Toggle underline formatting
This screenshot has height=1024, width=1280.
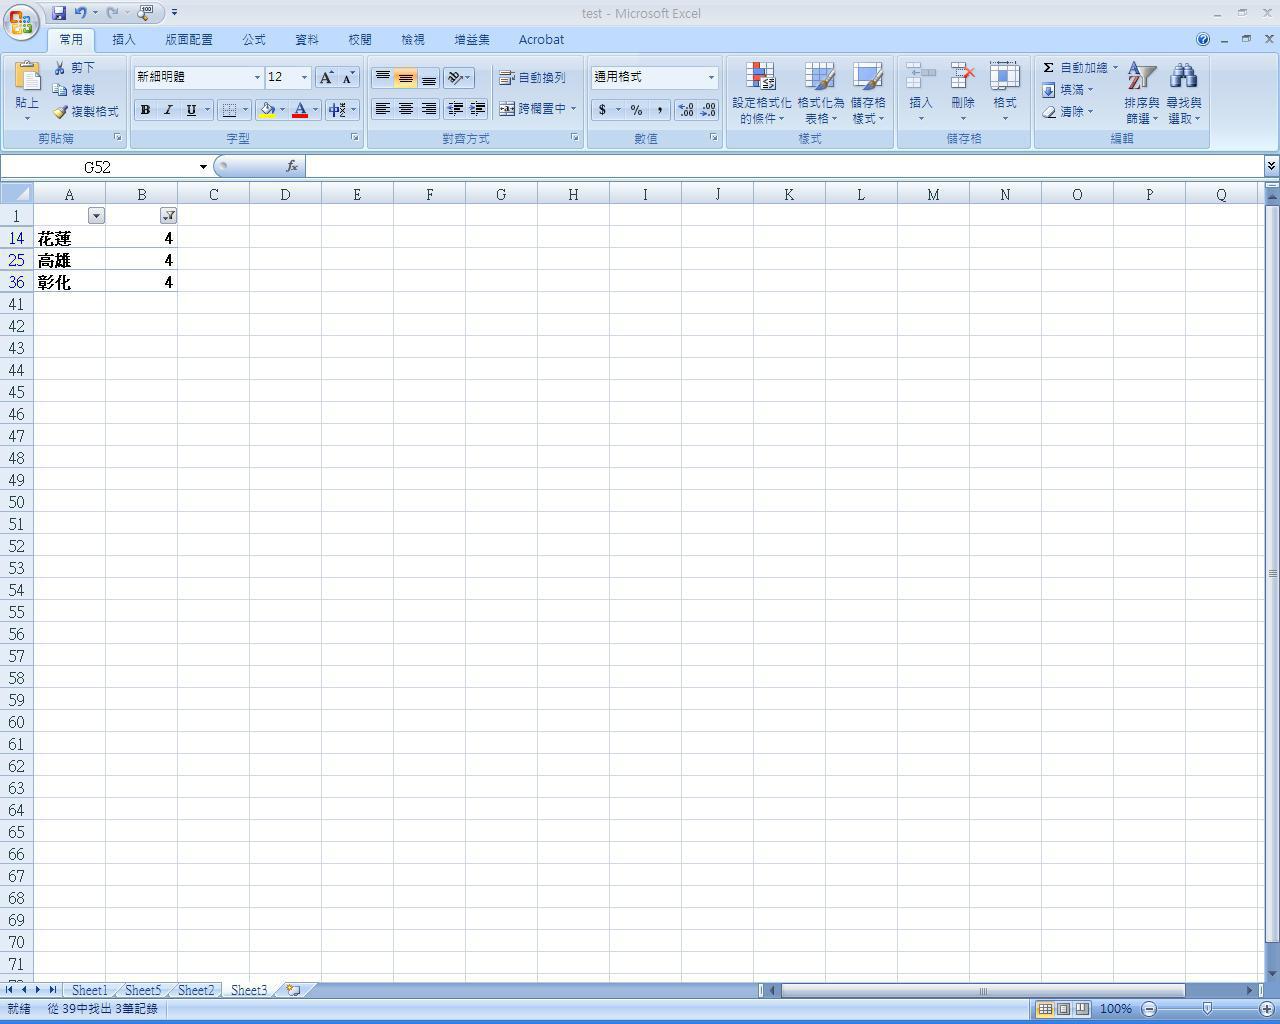(190, 110)
